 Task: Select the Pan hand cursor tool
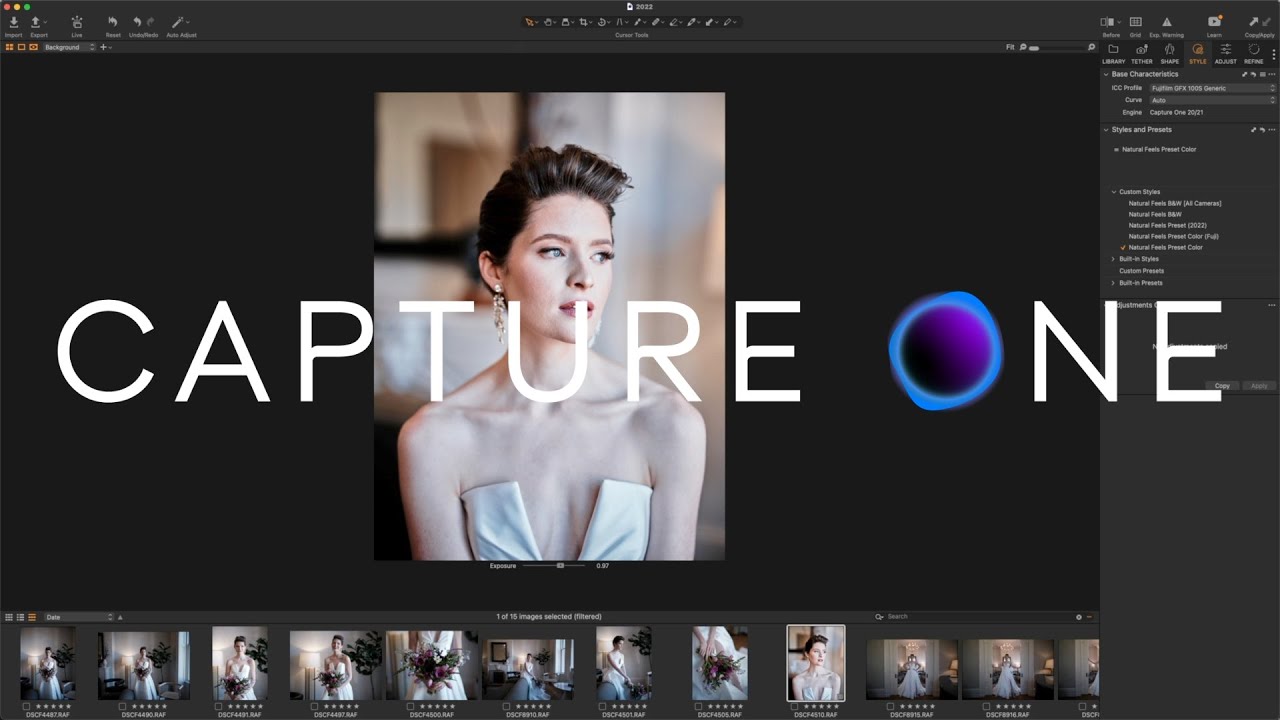tap(548, 22)
